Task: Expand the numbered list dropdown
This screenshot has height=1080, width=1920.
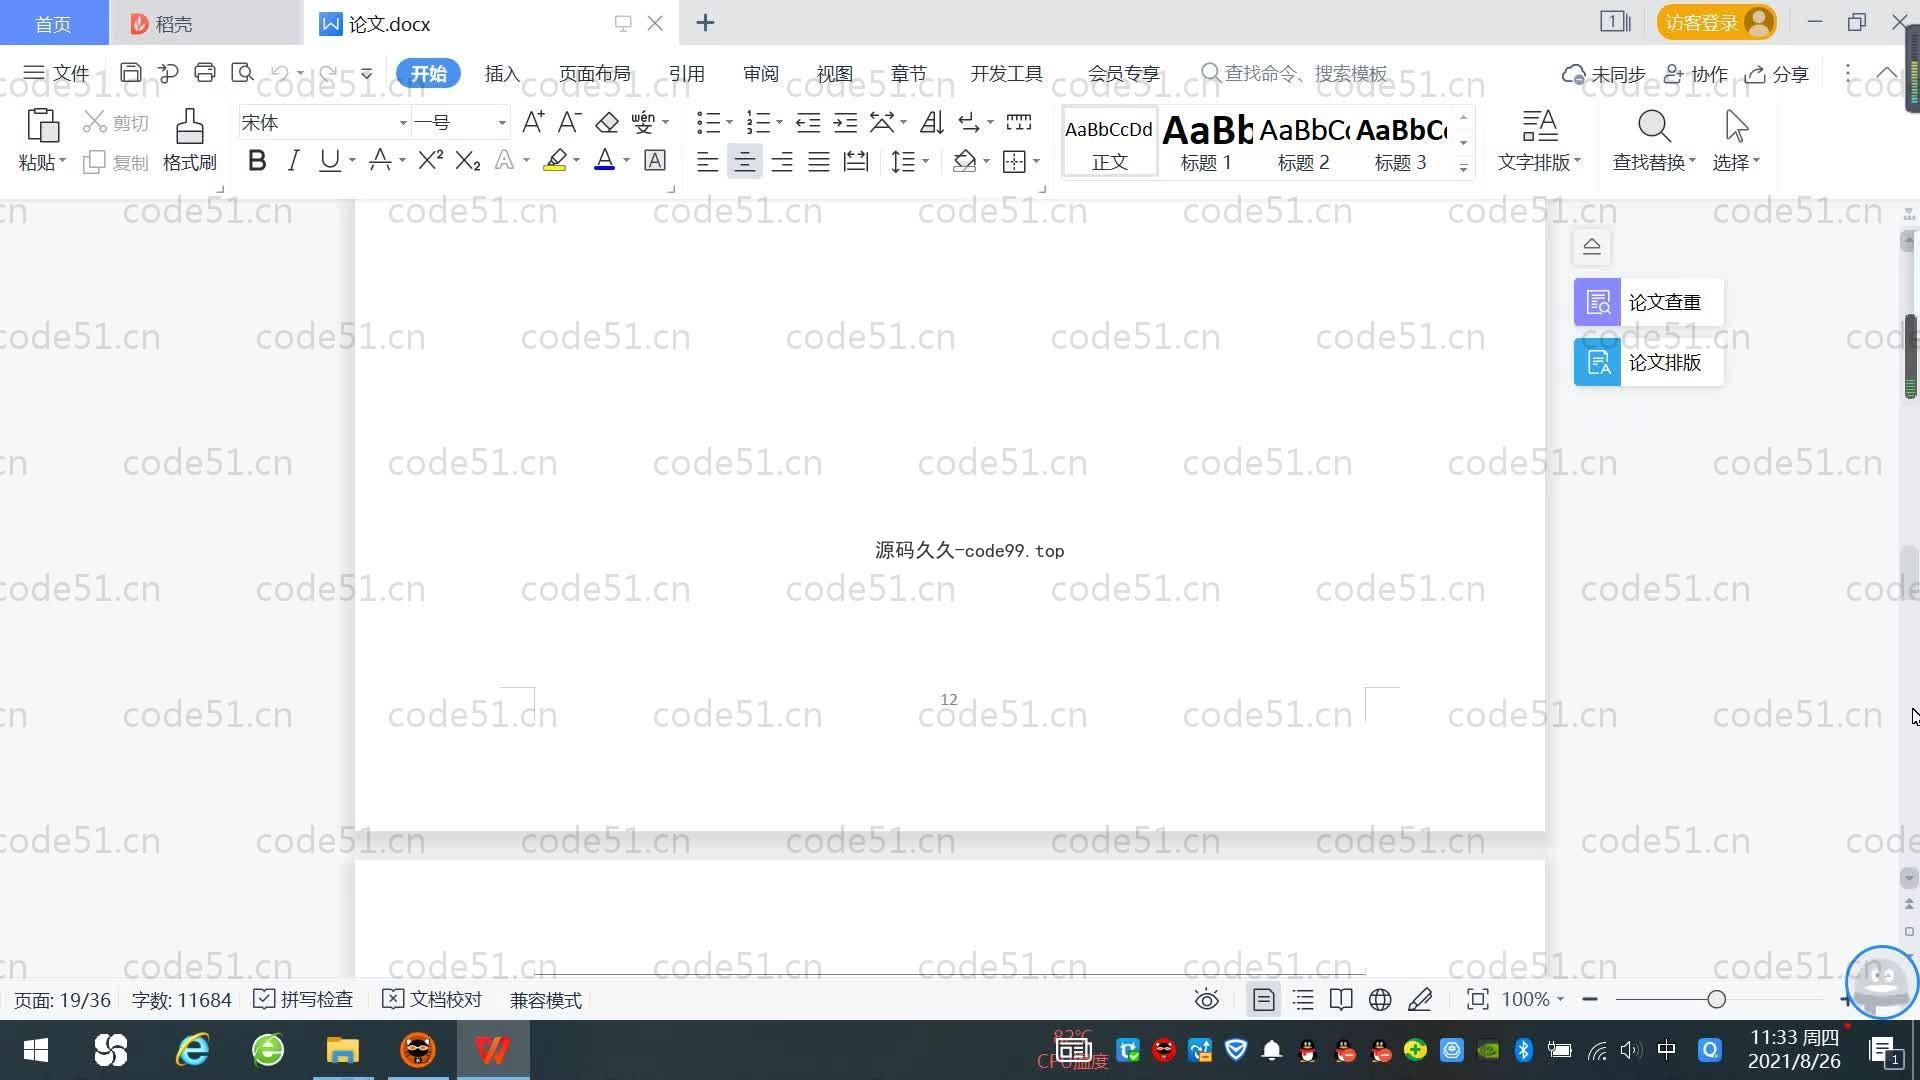Action: click(x=779, y=123)
